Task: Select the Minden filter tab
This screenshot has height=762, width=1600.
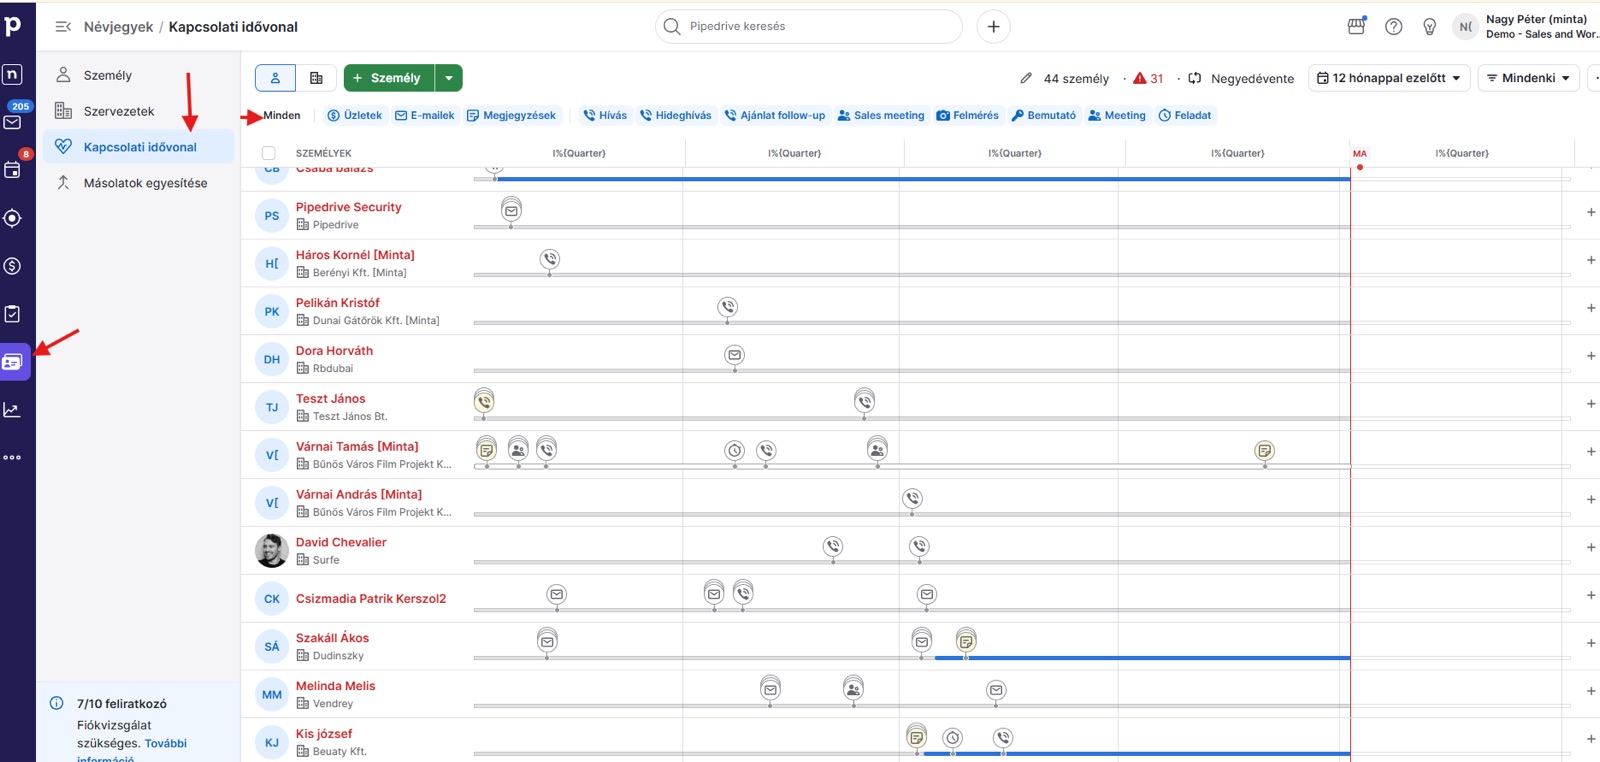Action: (x=282, y=115)
